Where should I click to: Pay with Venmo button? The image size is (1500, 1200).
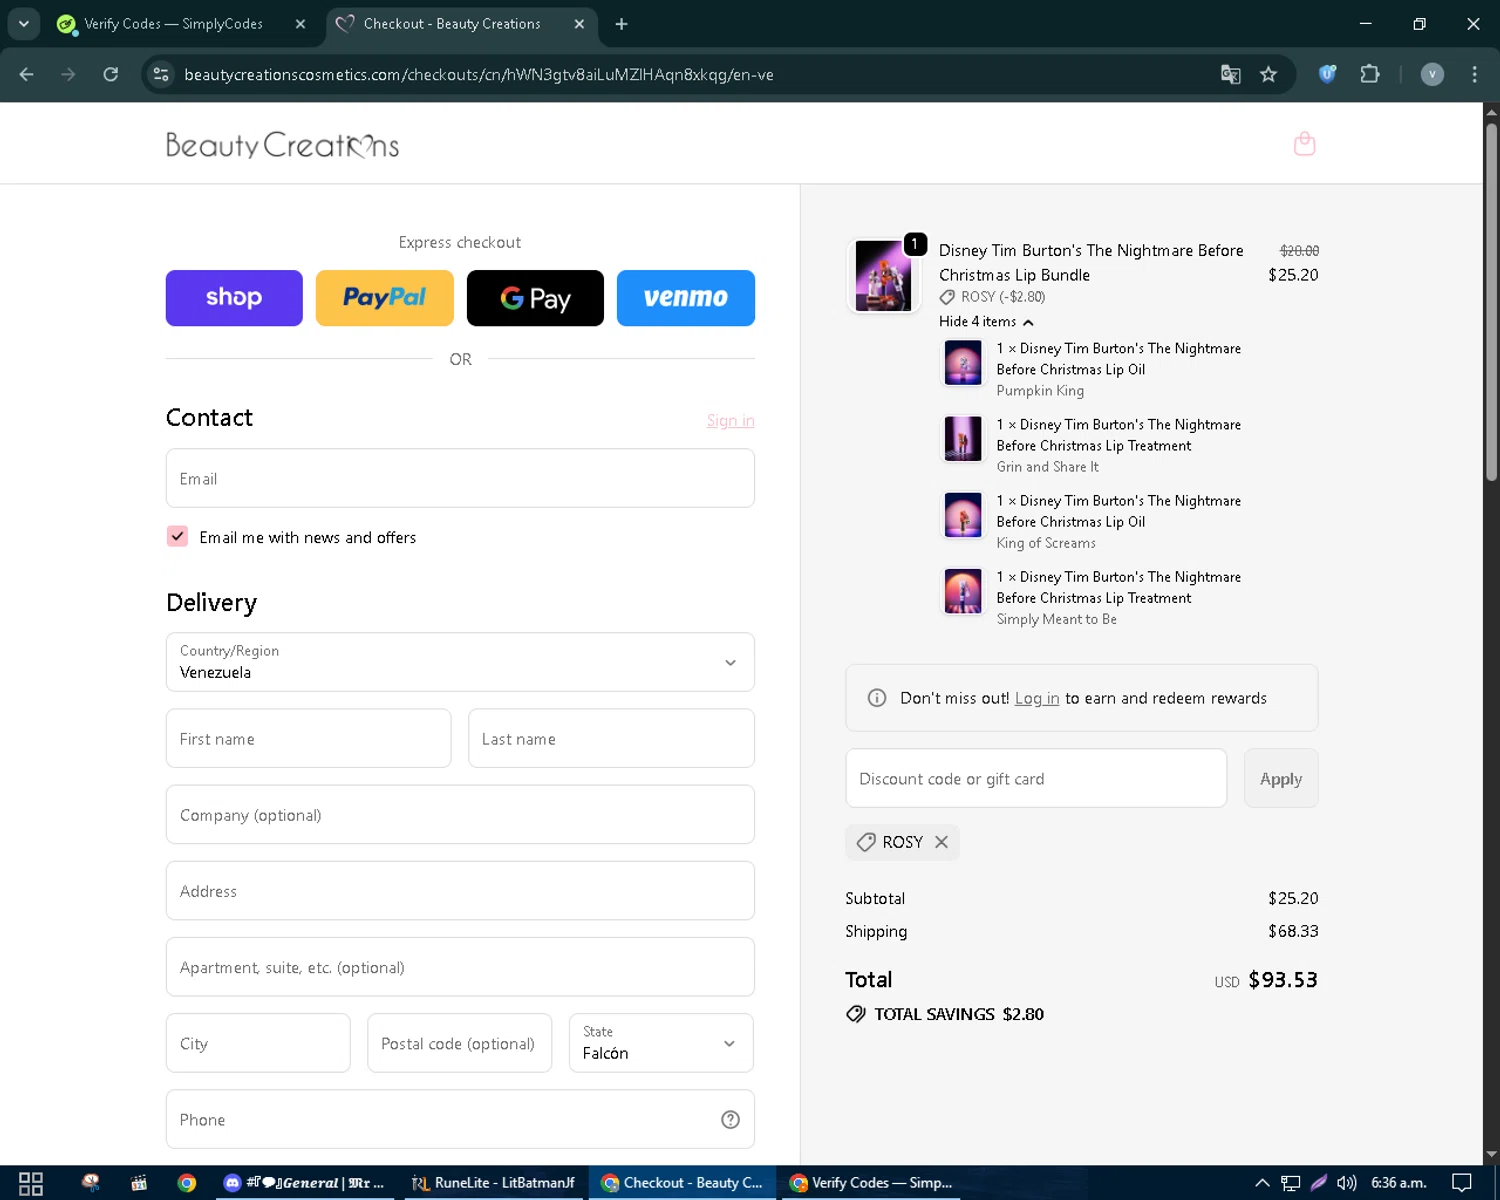[x=686, y=298]
